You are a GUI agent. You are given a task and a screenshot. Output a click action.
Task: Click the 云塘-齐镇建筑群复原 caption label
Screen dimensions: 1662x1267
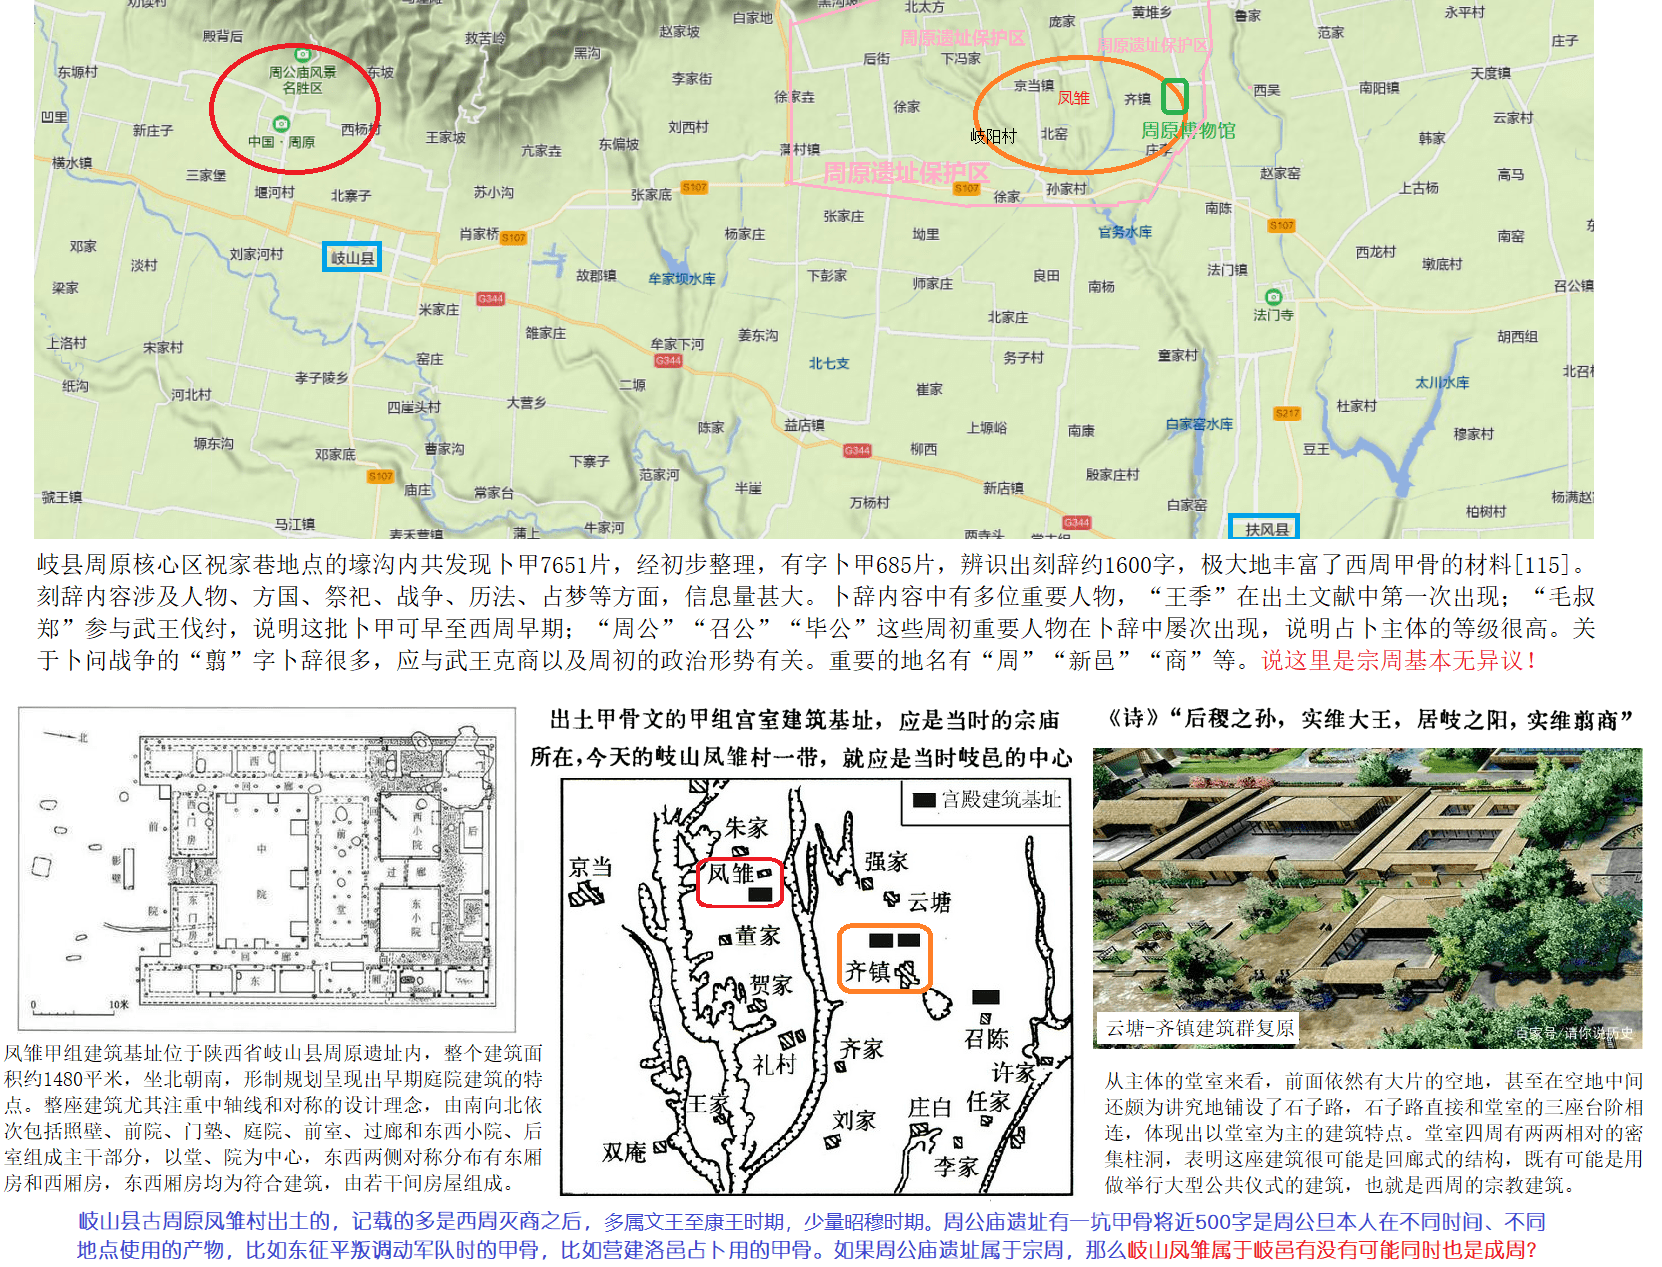tap(1199, 1028)
